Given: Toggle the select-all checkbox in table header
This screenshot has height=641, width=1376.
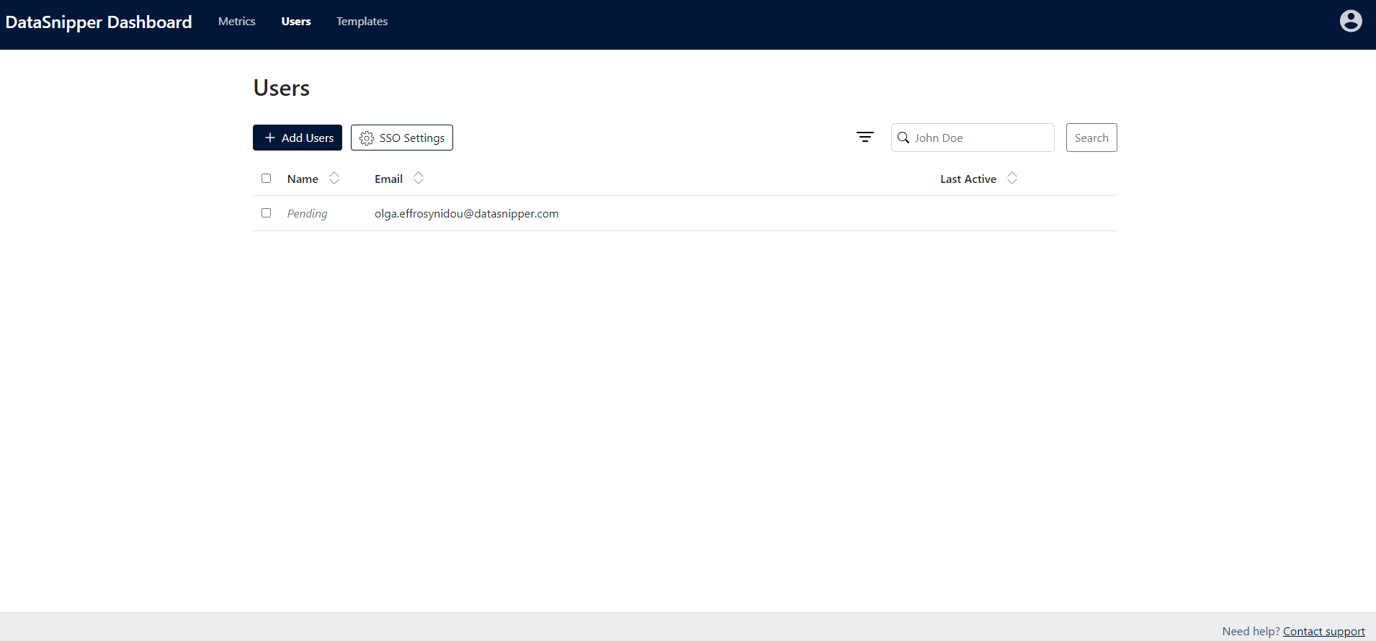Looking at the screenshot, I should [266, 177].
